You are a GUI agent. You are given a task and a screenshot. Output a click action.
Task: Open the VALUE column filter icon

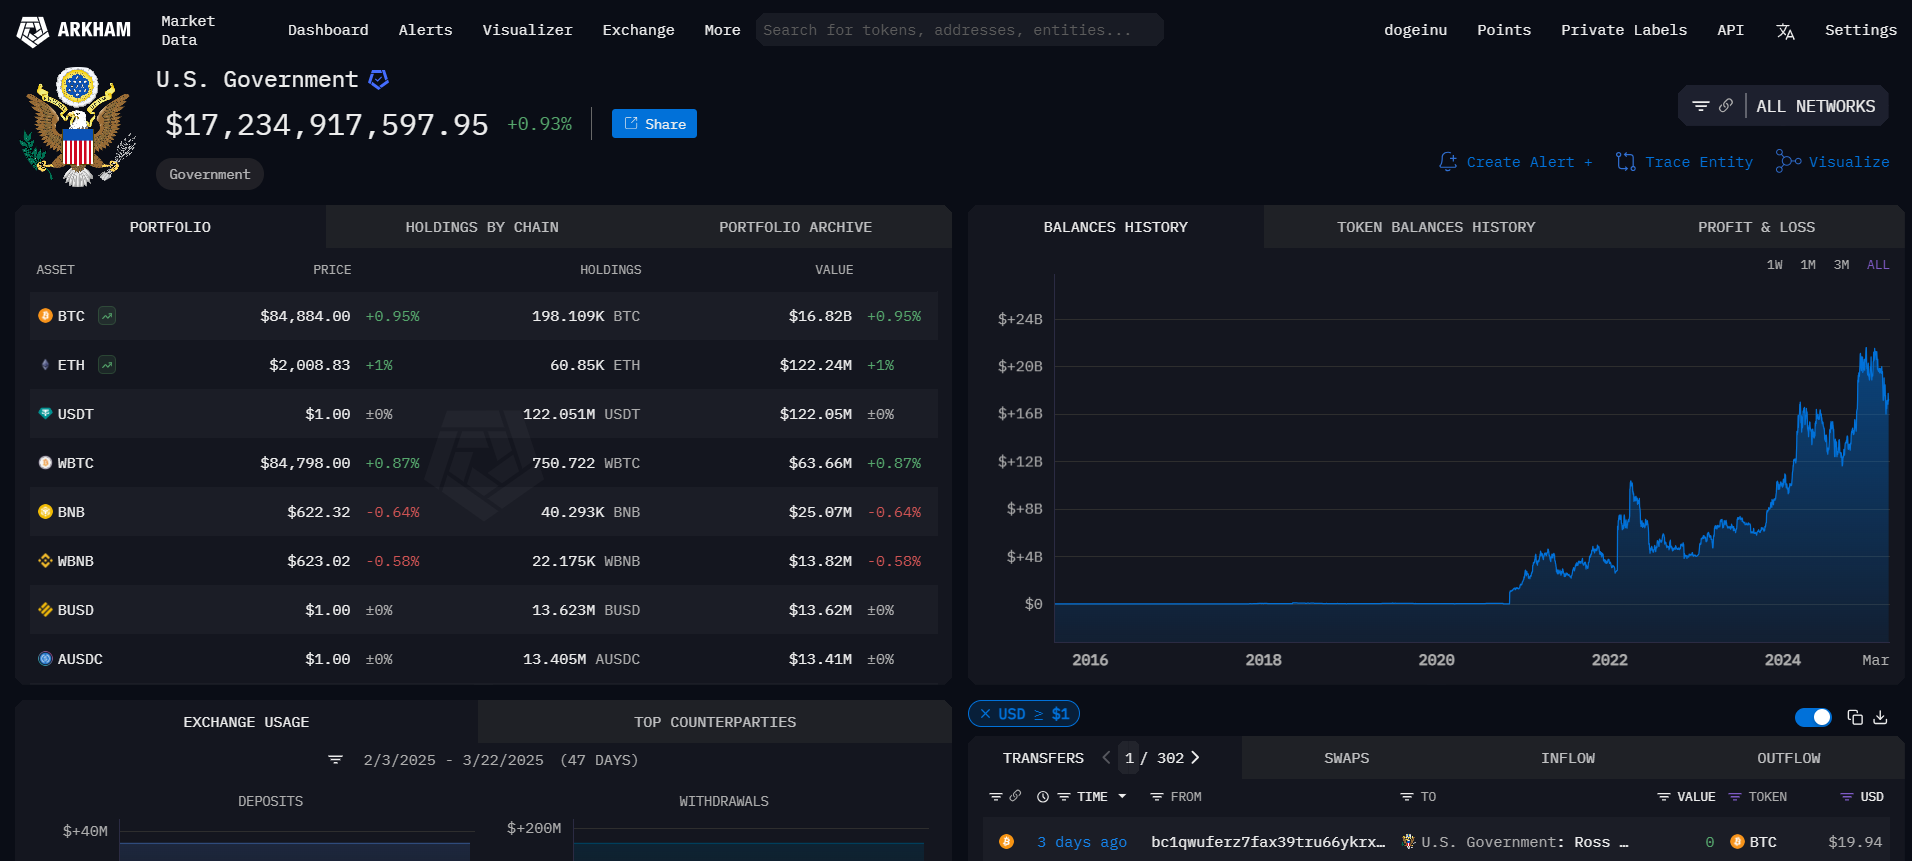pyautogui.click(x=1664, y=797)
